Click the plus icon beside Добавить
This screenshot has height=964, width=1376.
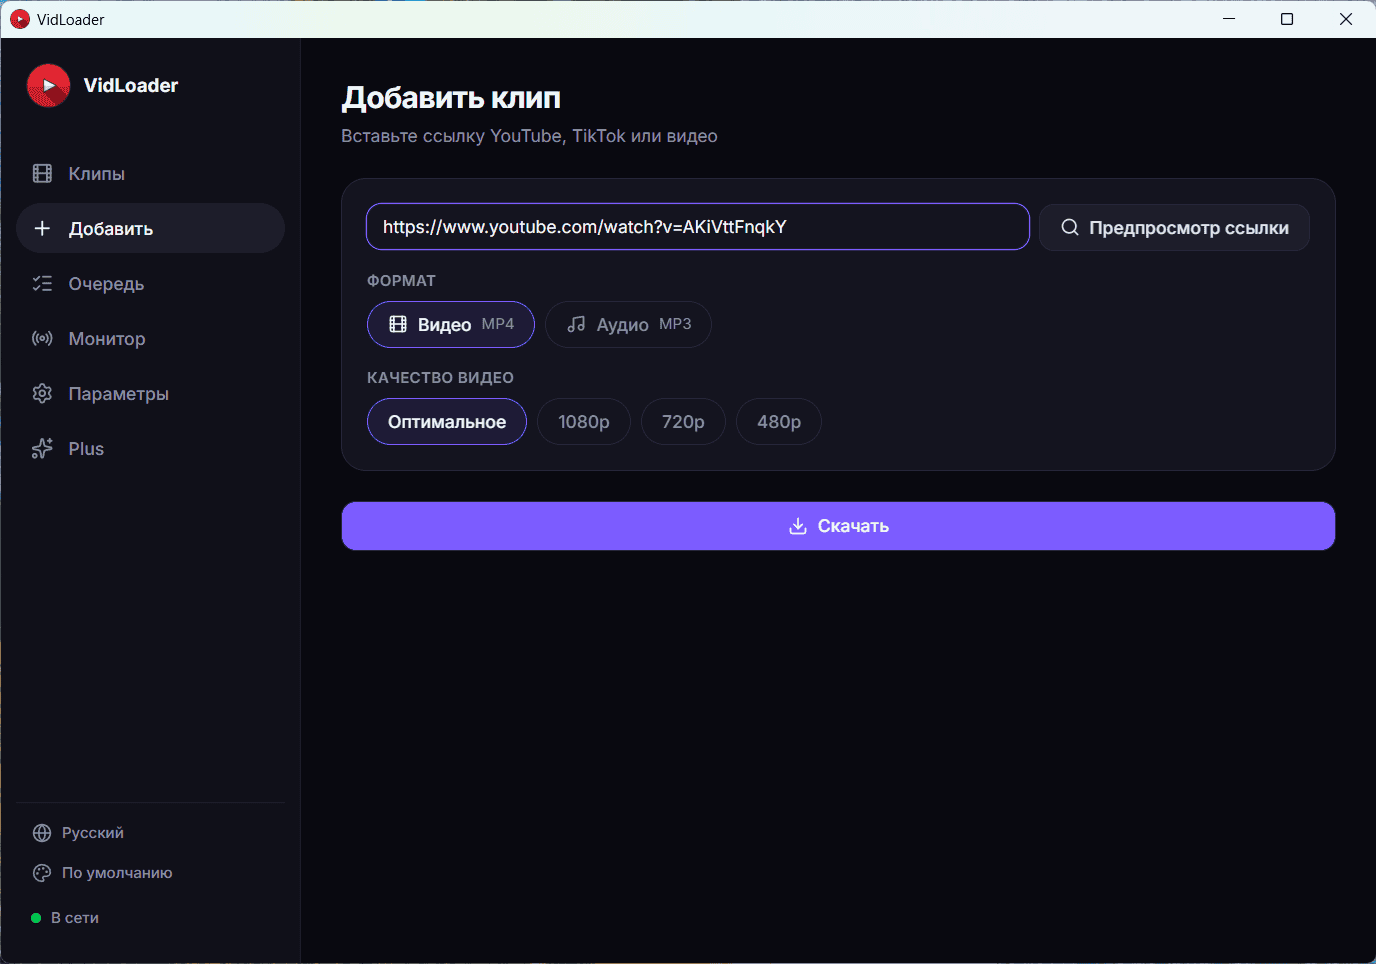42,228
